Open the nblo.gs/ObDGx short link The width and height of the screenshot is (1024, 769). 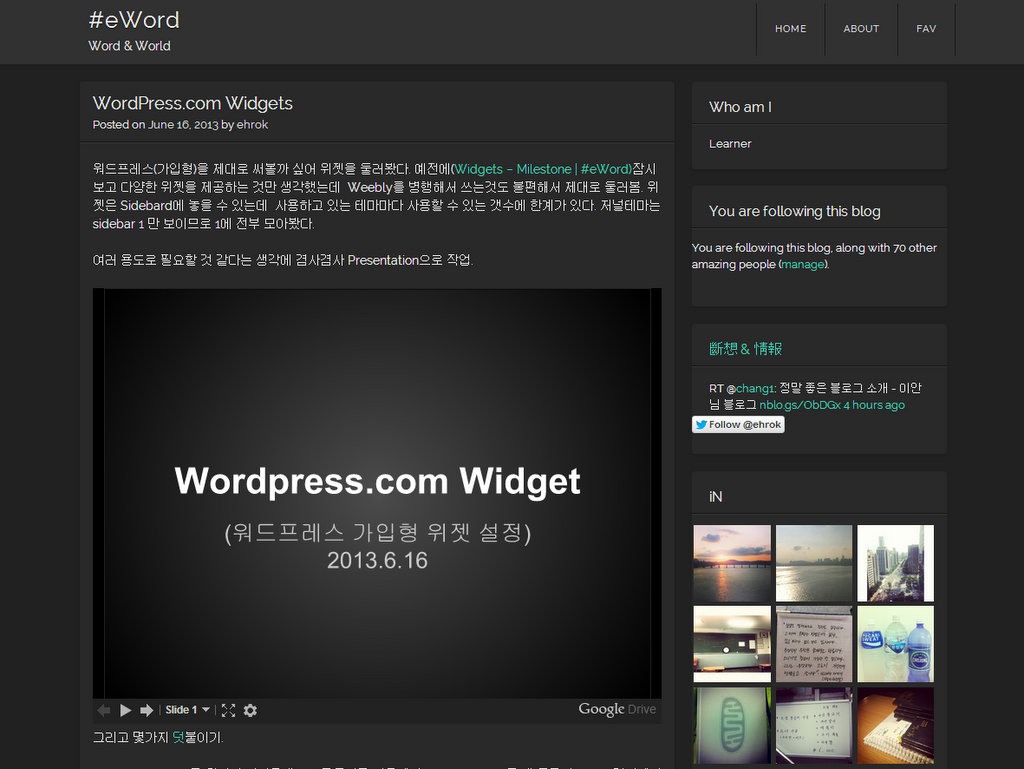pos(799,405)
